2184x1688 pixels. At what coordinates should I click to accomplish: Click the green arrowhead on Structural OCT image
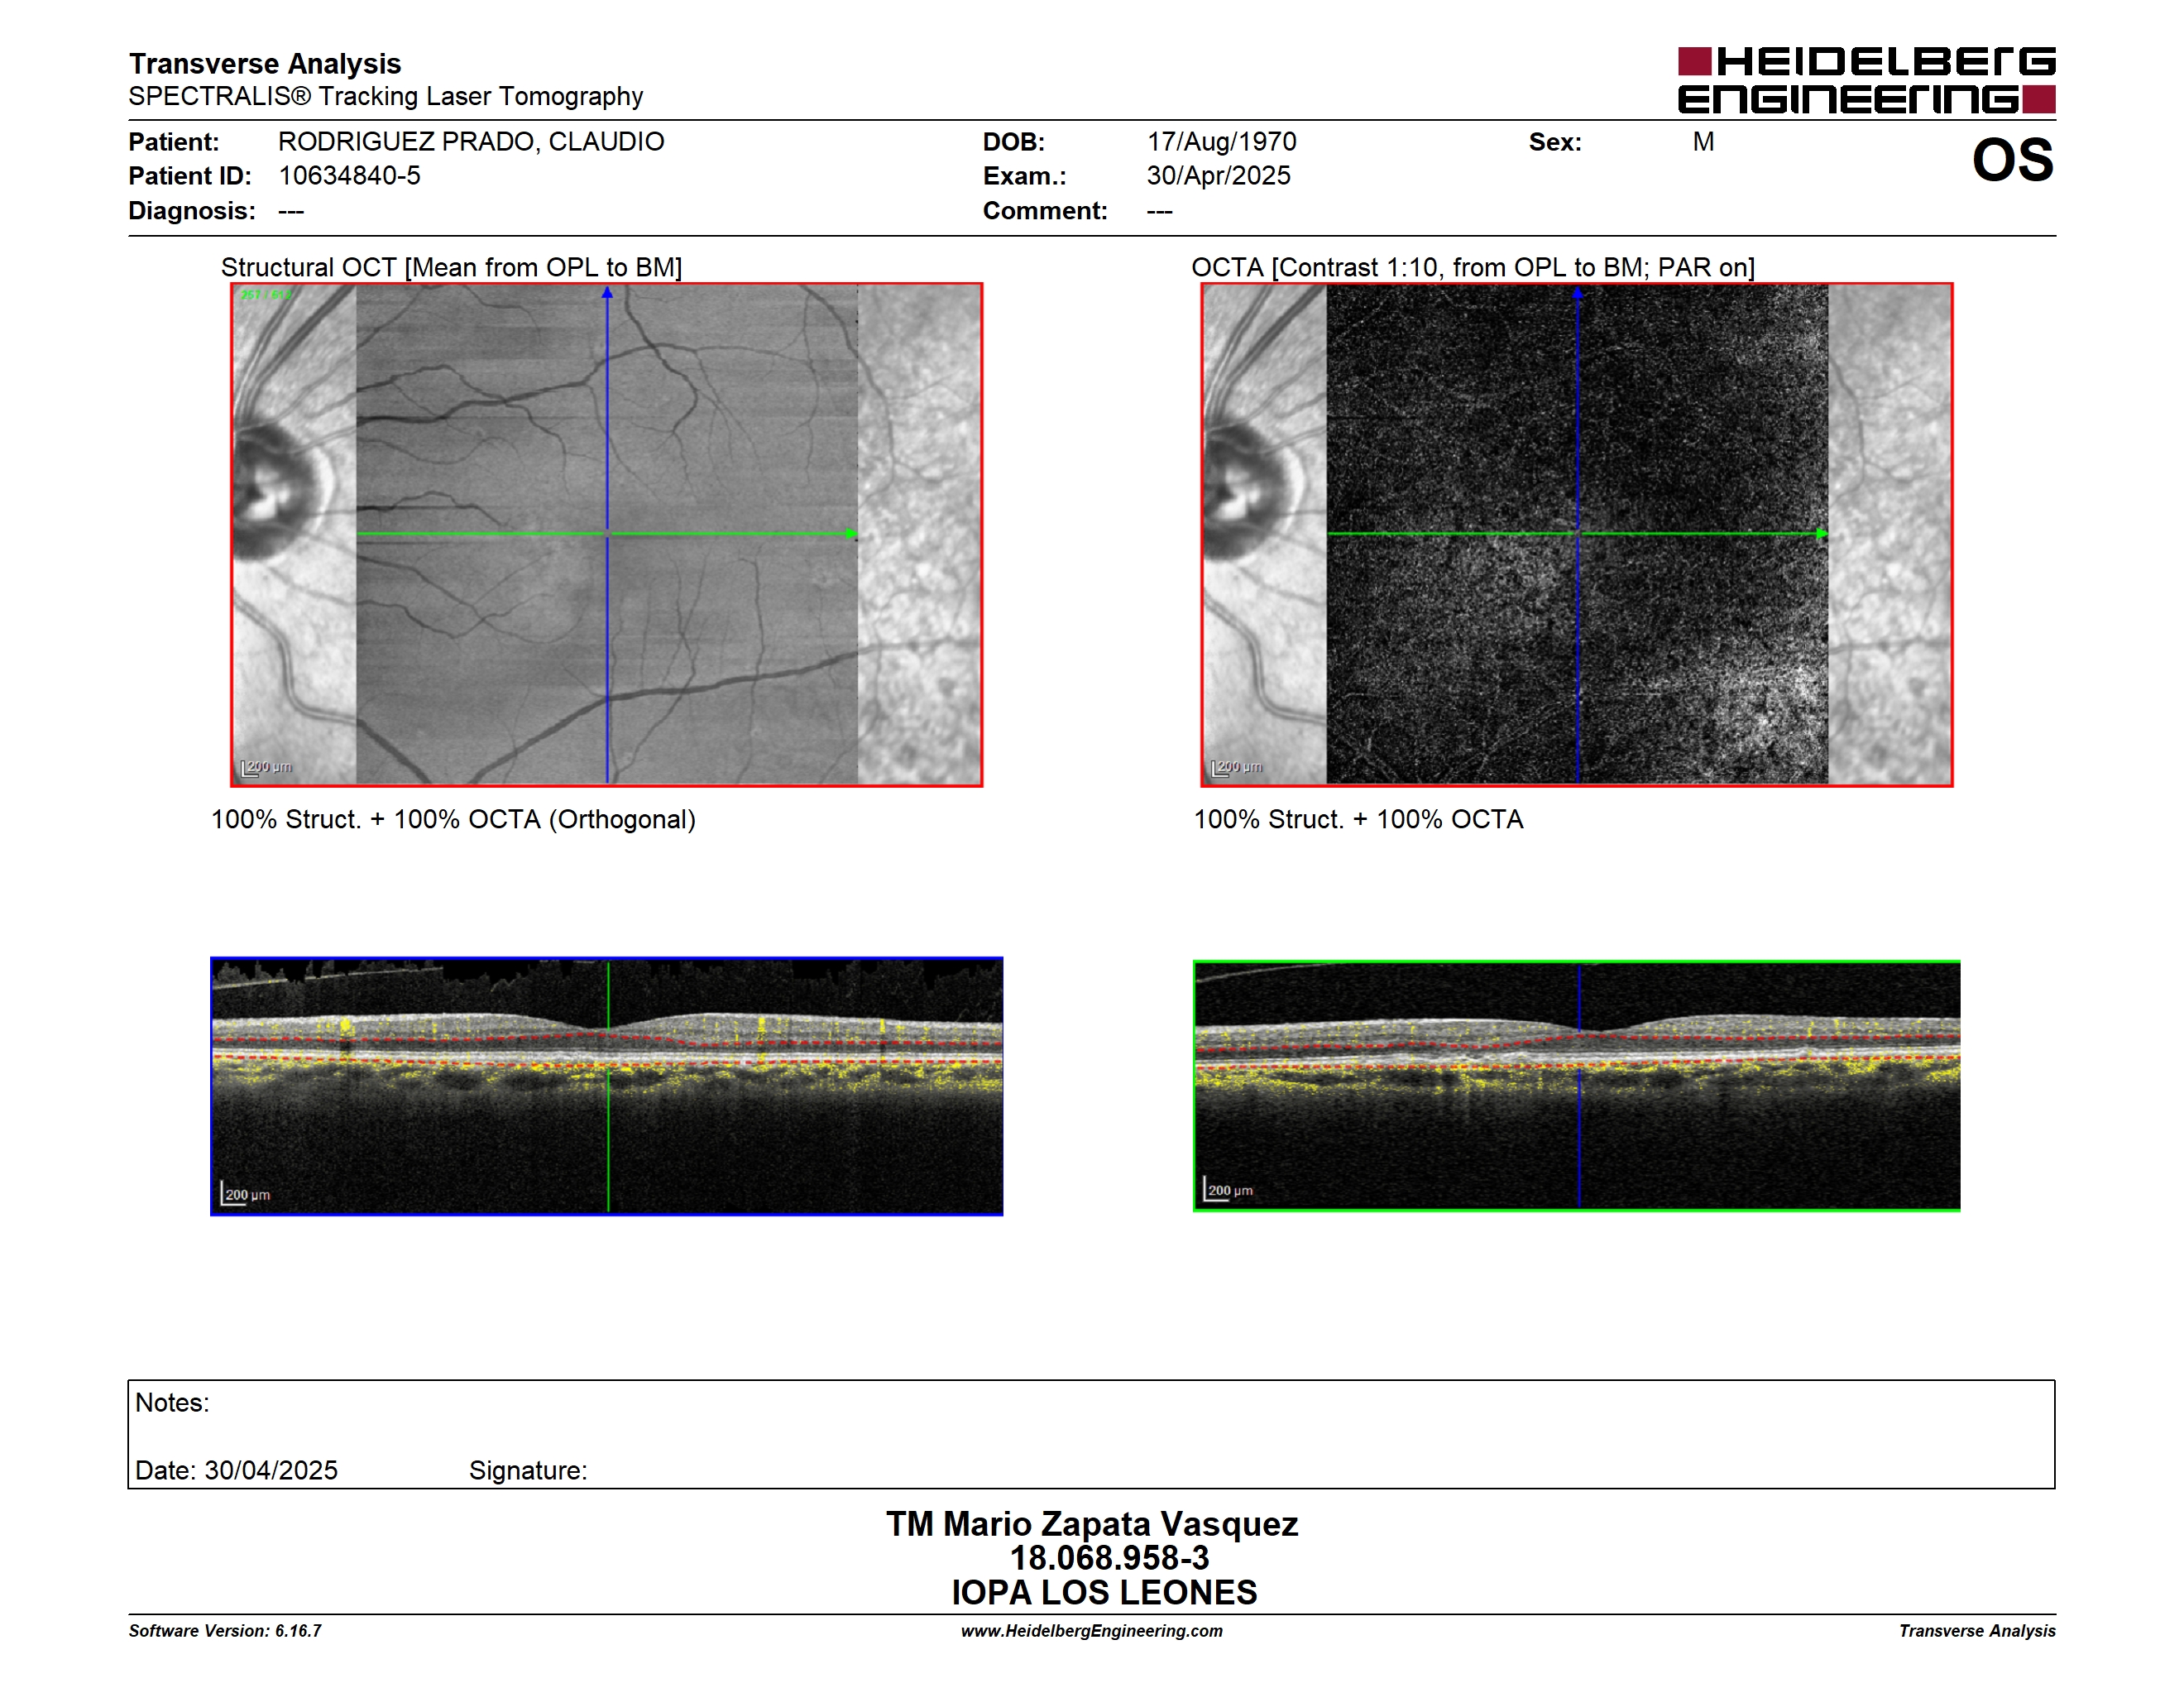click(x=851, y=534)
